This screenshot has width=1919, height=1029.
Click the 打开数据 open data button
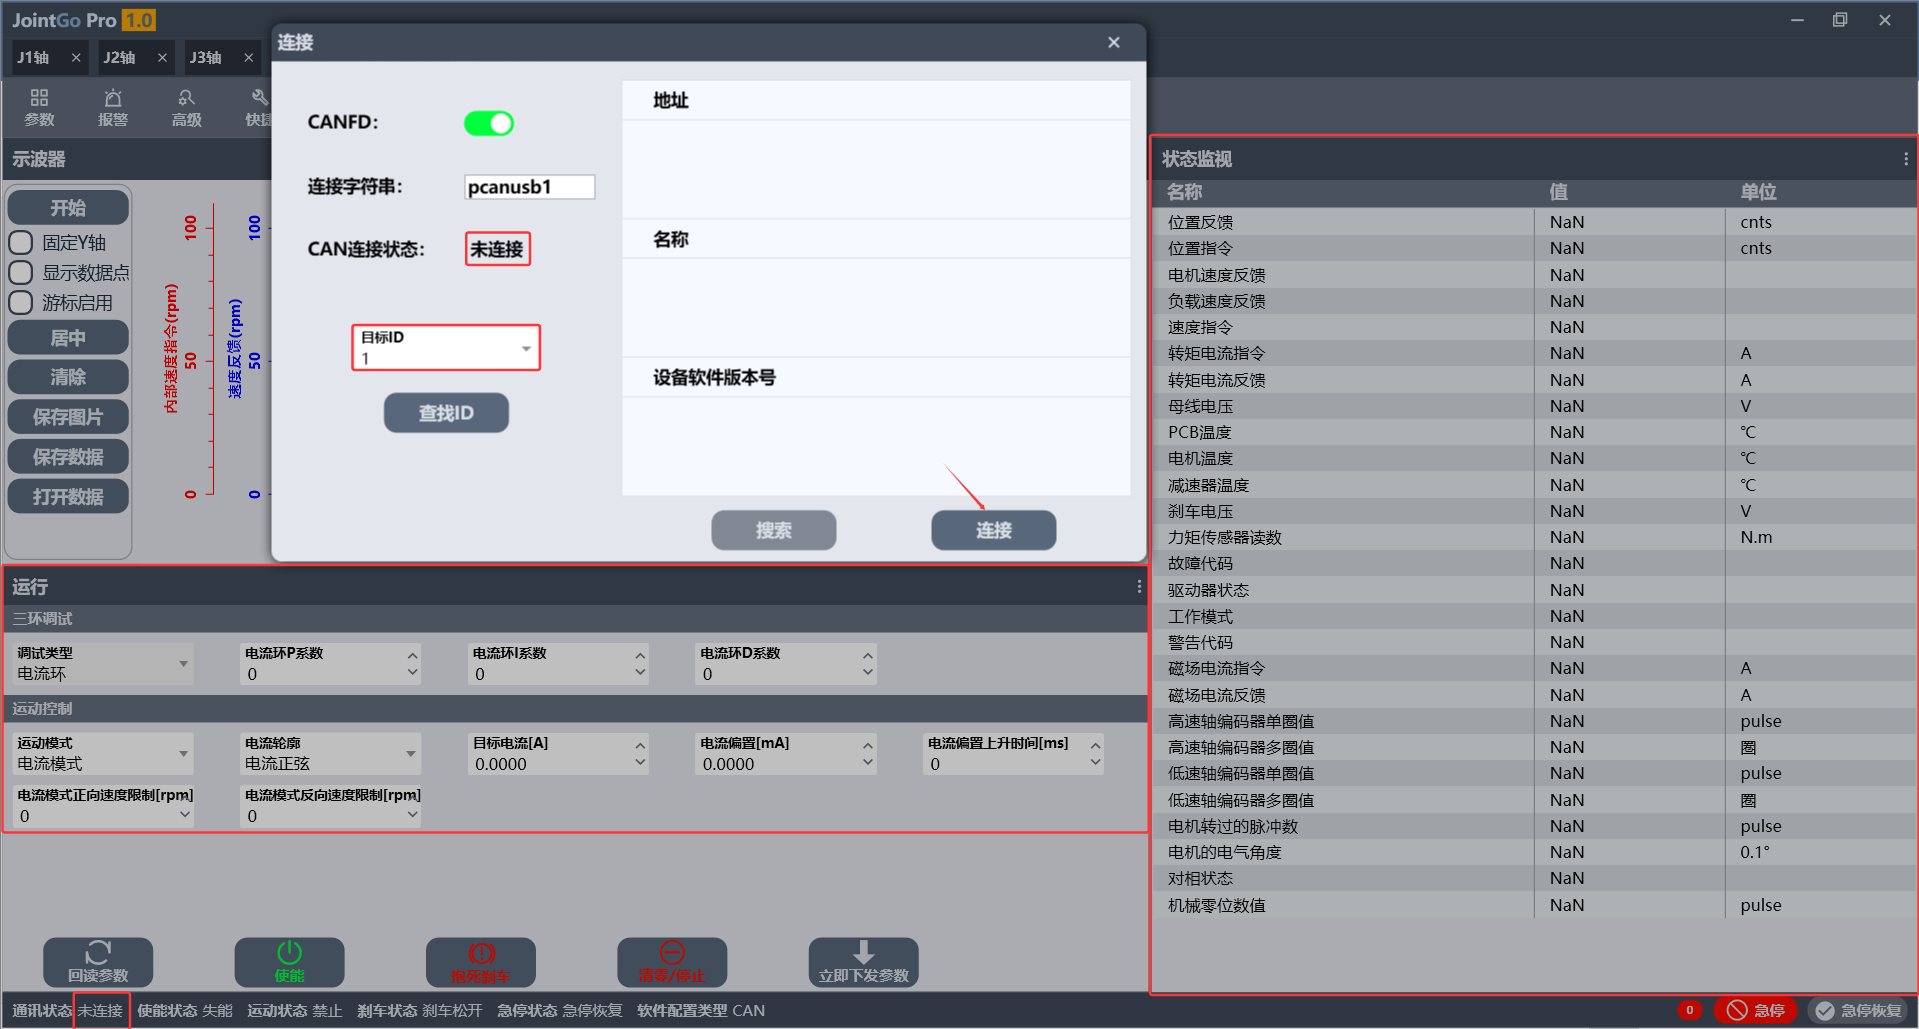tap(68, 497)
